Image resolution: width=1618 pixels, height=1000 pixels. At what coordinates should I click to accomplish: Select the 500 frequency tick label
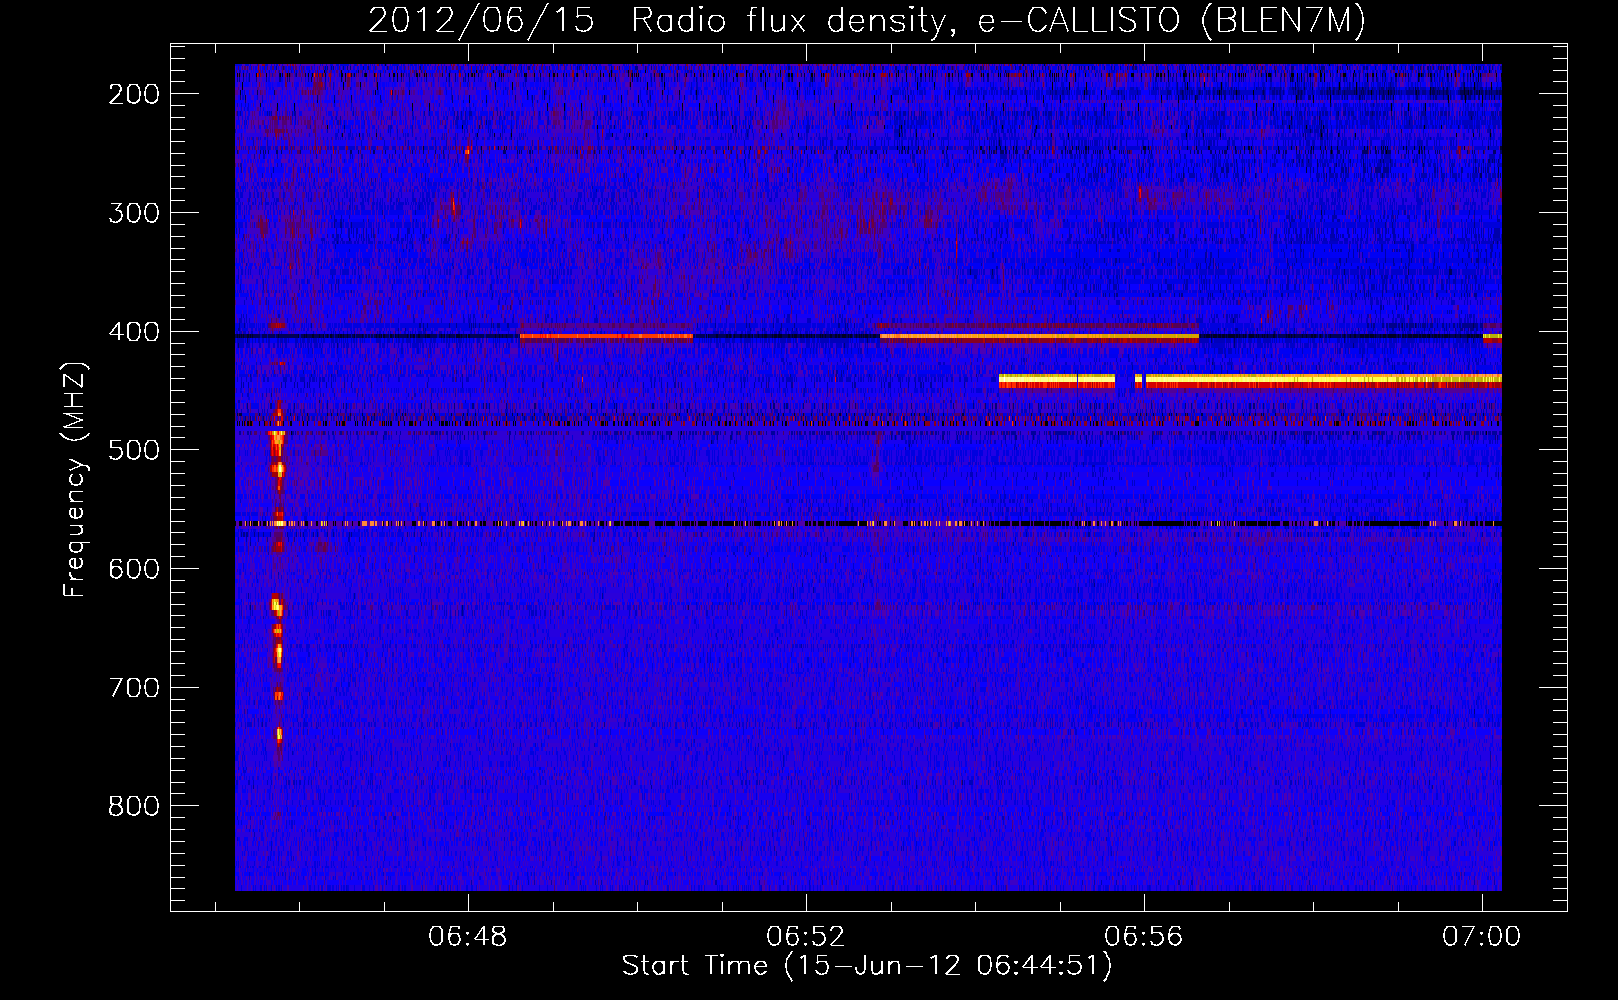(134, 450)
